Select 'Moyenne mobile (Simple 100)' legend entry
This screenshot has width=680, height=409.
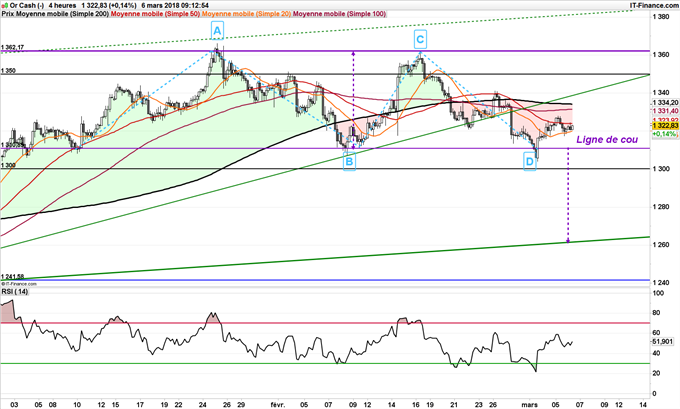coord(340,14)
